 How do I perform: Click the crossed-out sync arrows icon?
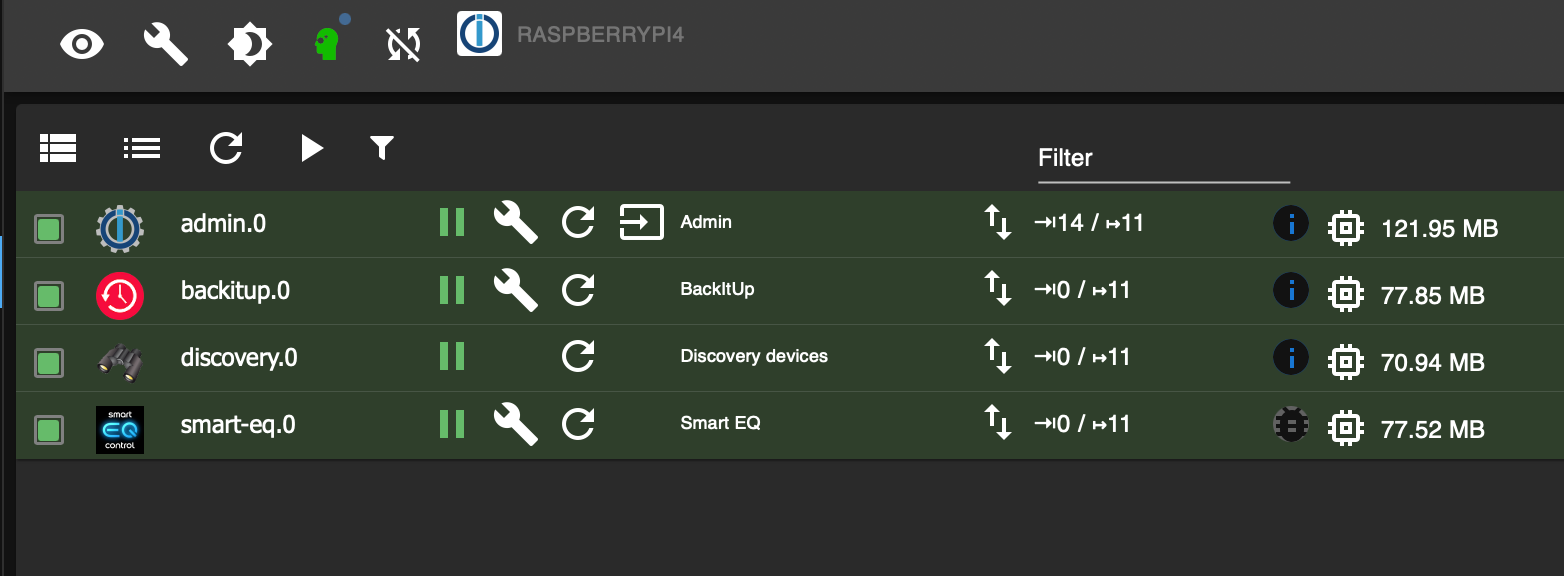coord(404,45)
